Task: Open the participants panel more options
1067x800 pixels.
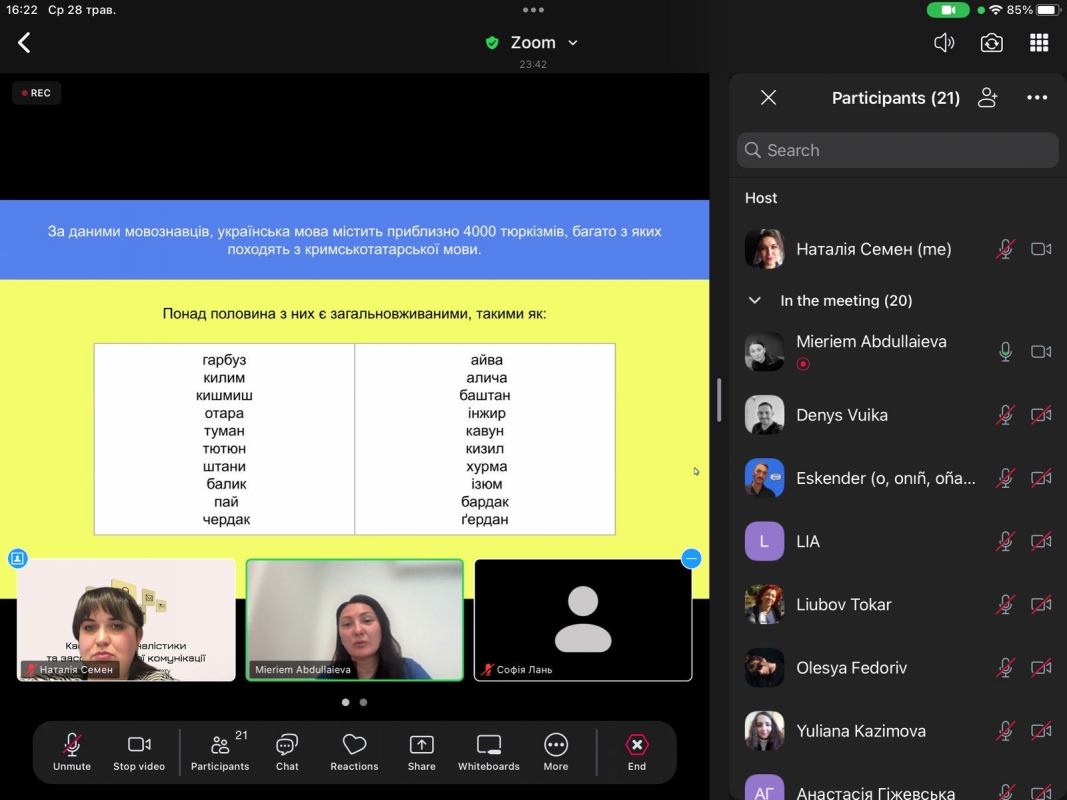Action: (x=1037, y=98)
